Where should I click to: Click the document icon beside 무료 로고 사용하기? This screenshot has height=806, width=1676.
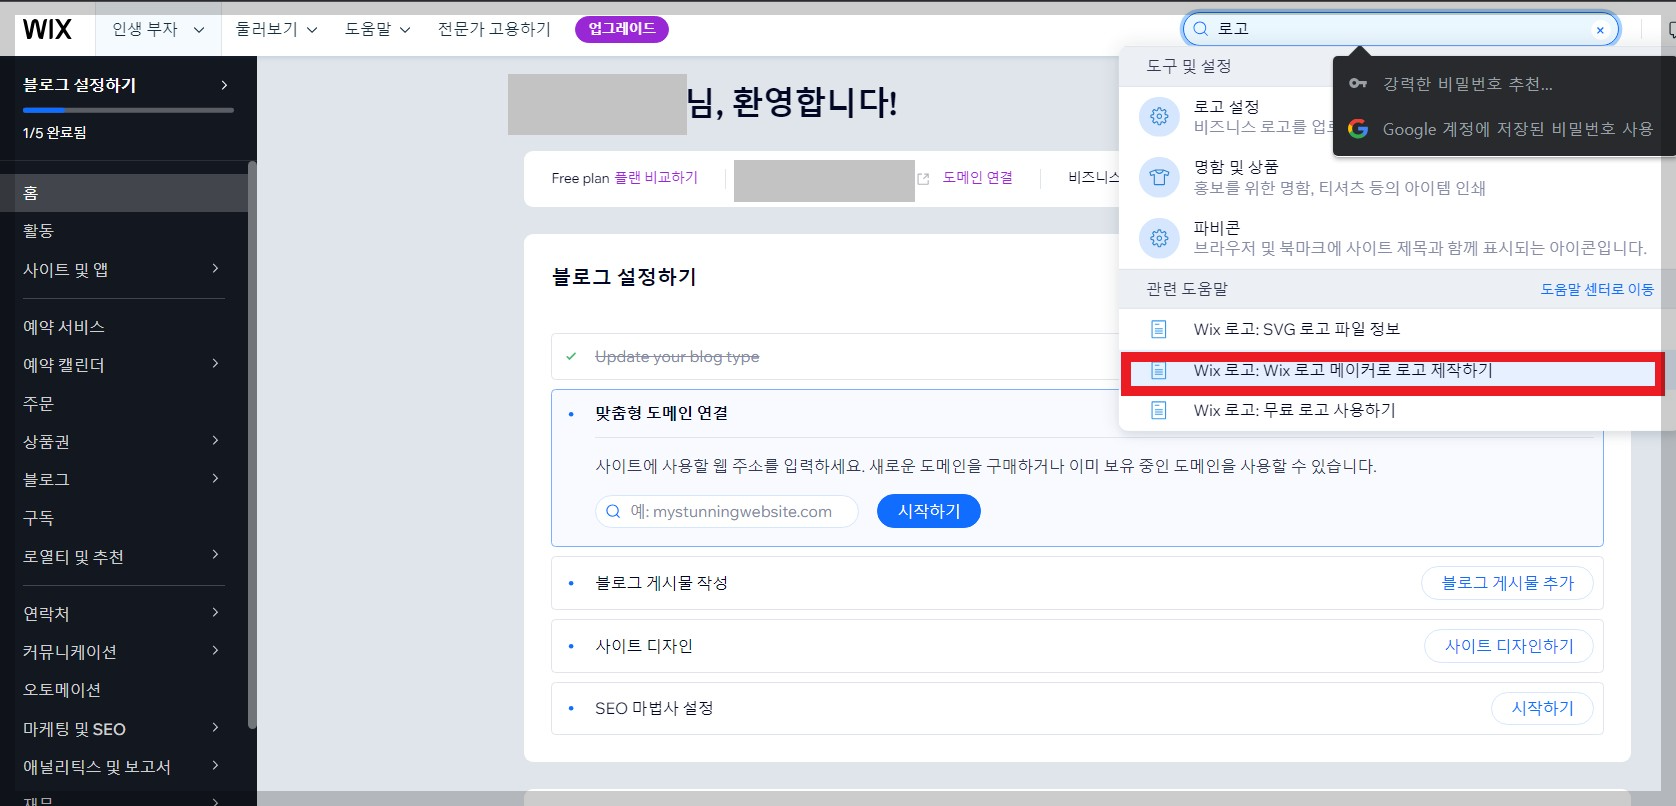click(1158, 410)
